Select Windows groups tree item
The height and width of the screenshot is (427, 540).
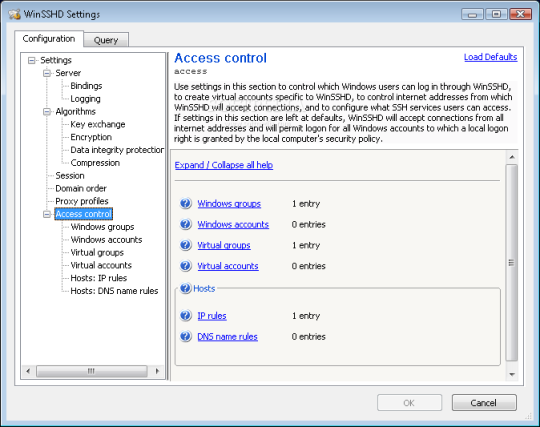[x=102, y=227]
